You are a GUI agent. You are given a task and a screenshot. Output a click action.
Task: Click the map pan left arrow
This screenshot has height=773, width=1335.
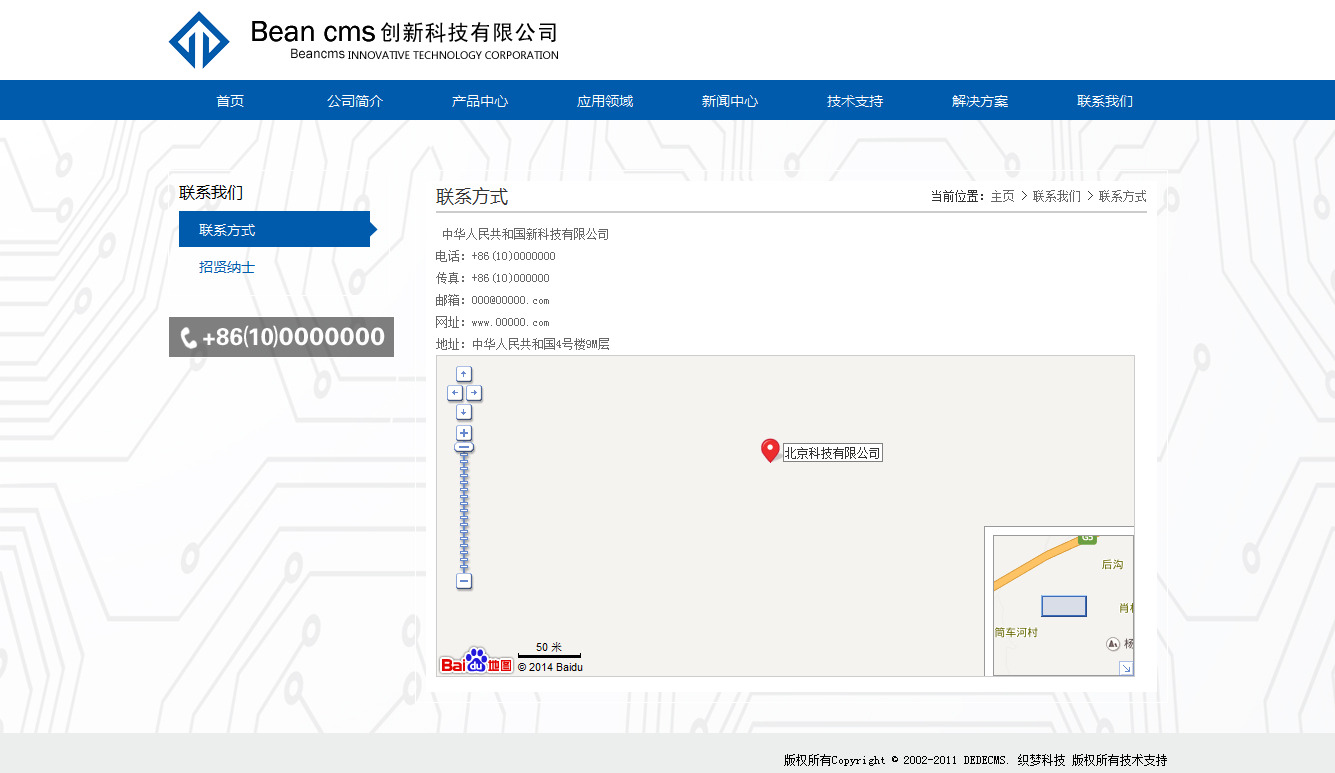pos(455,393)
